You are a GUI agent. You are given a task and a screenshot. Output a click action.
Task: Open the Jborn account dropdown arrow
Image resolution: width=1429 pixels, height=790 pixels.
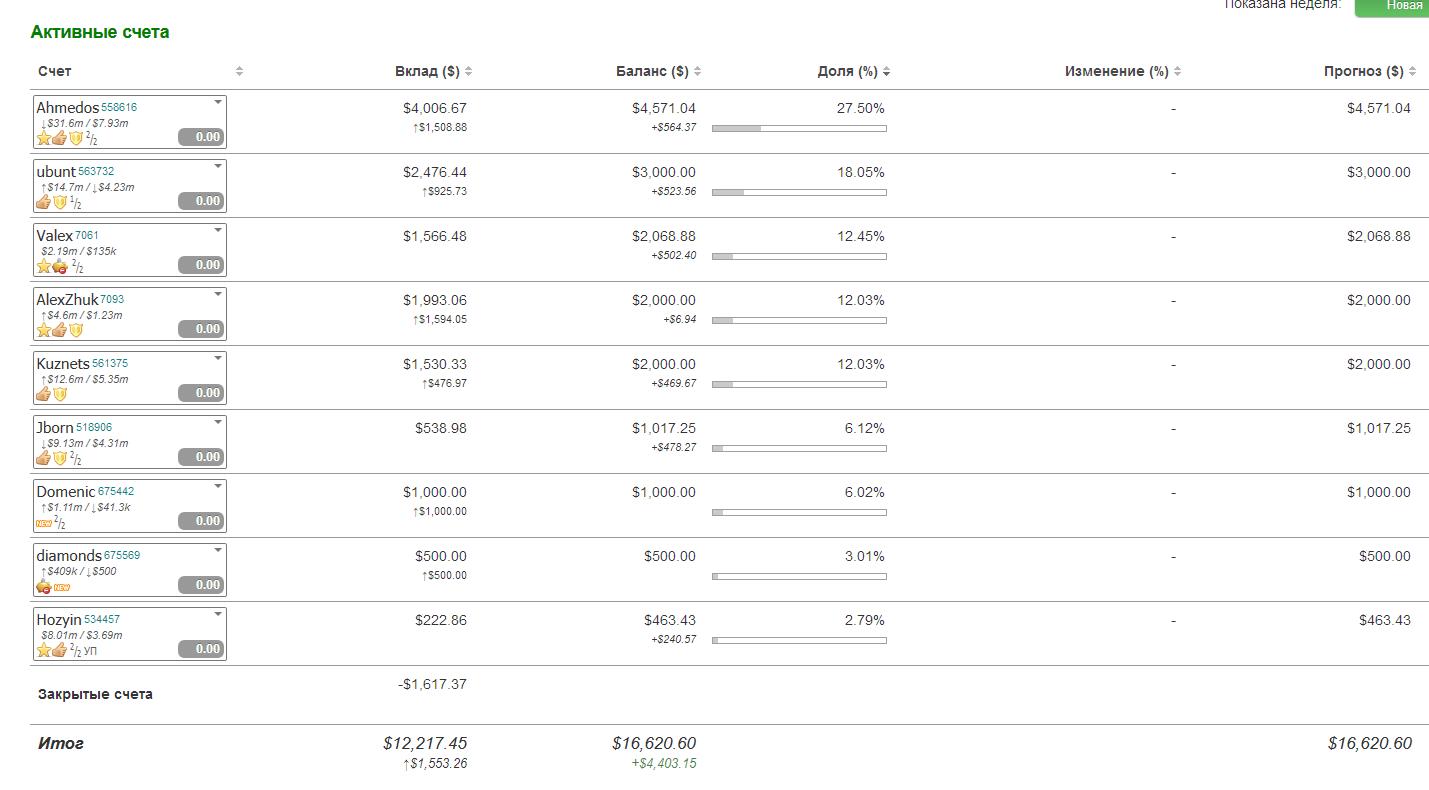pos(218,422)
